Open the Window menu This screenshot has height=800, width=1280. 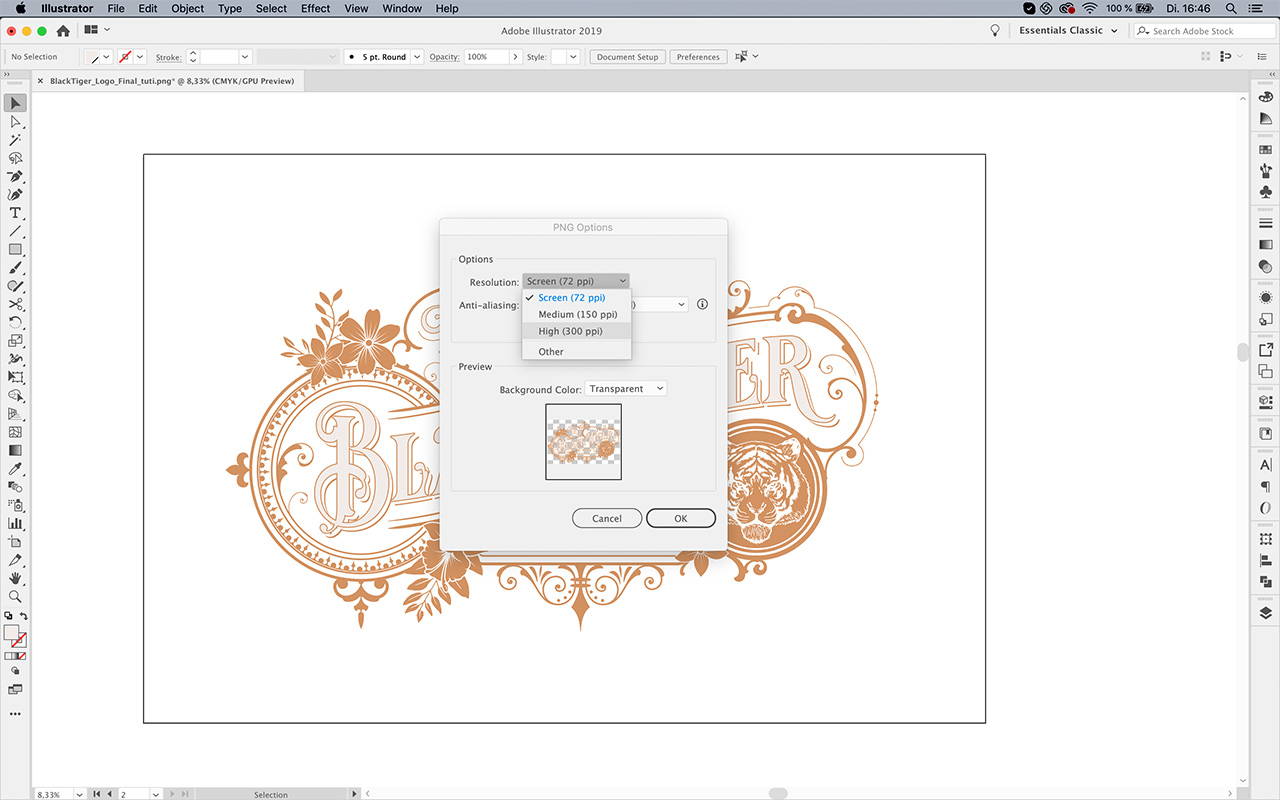(x=402, y=8)
